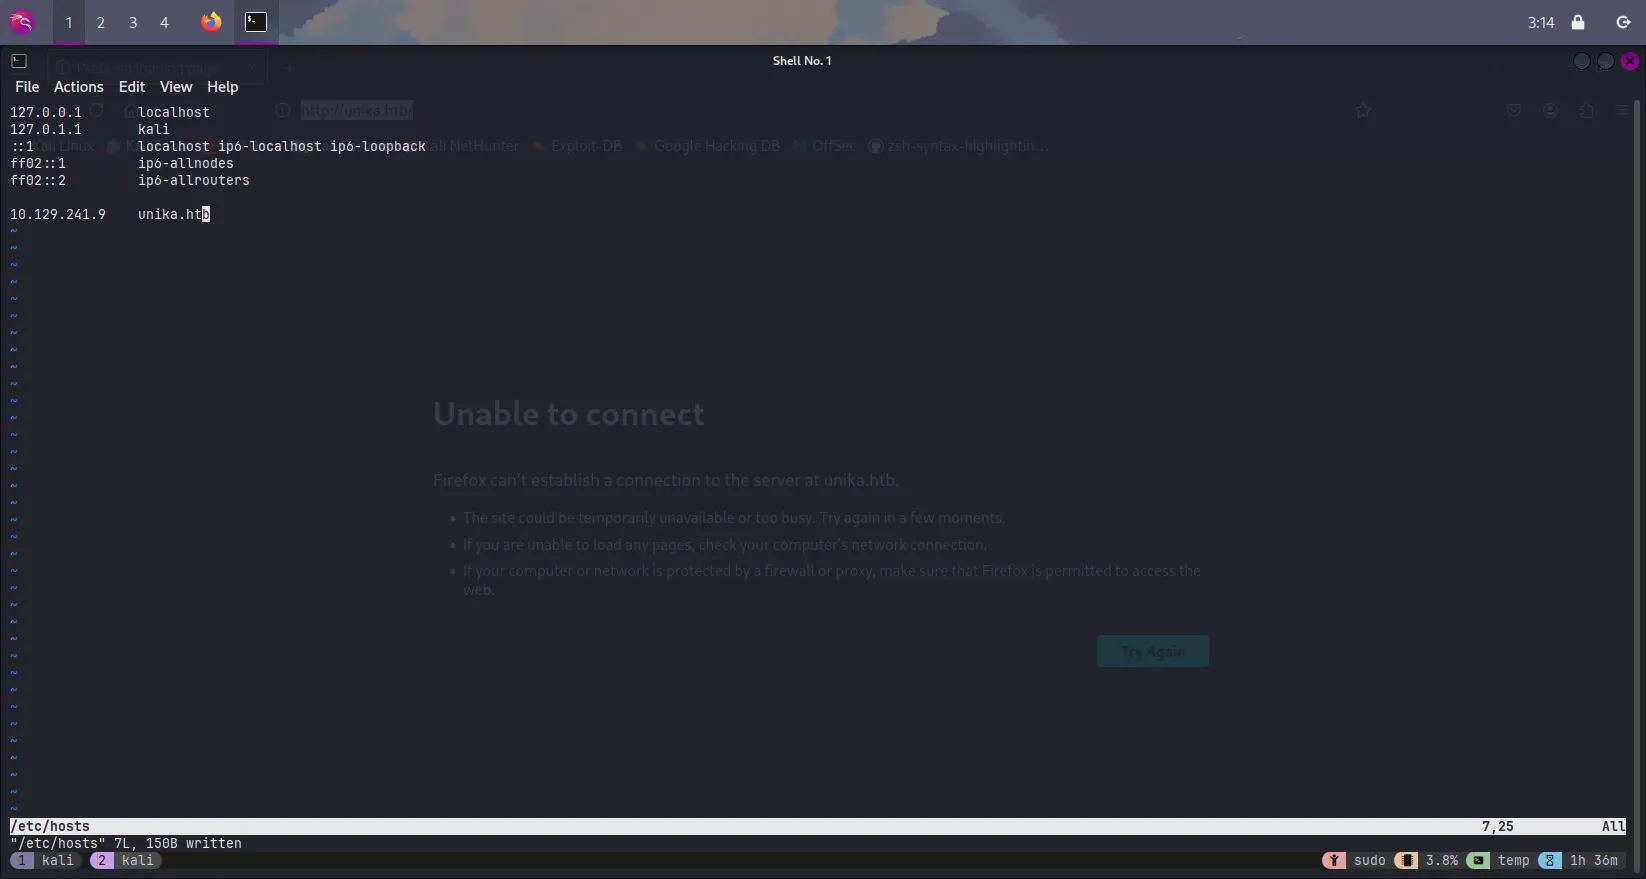The image size is (1646, 879).
Task: Click the uptime hourglass icon
Action: (1549, 860)
